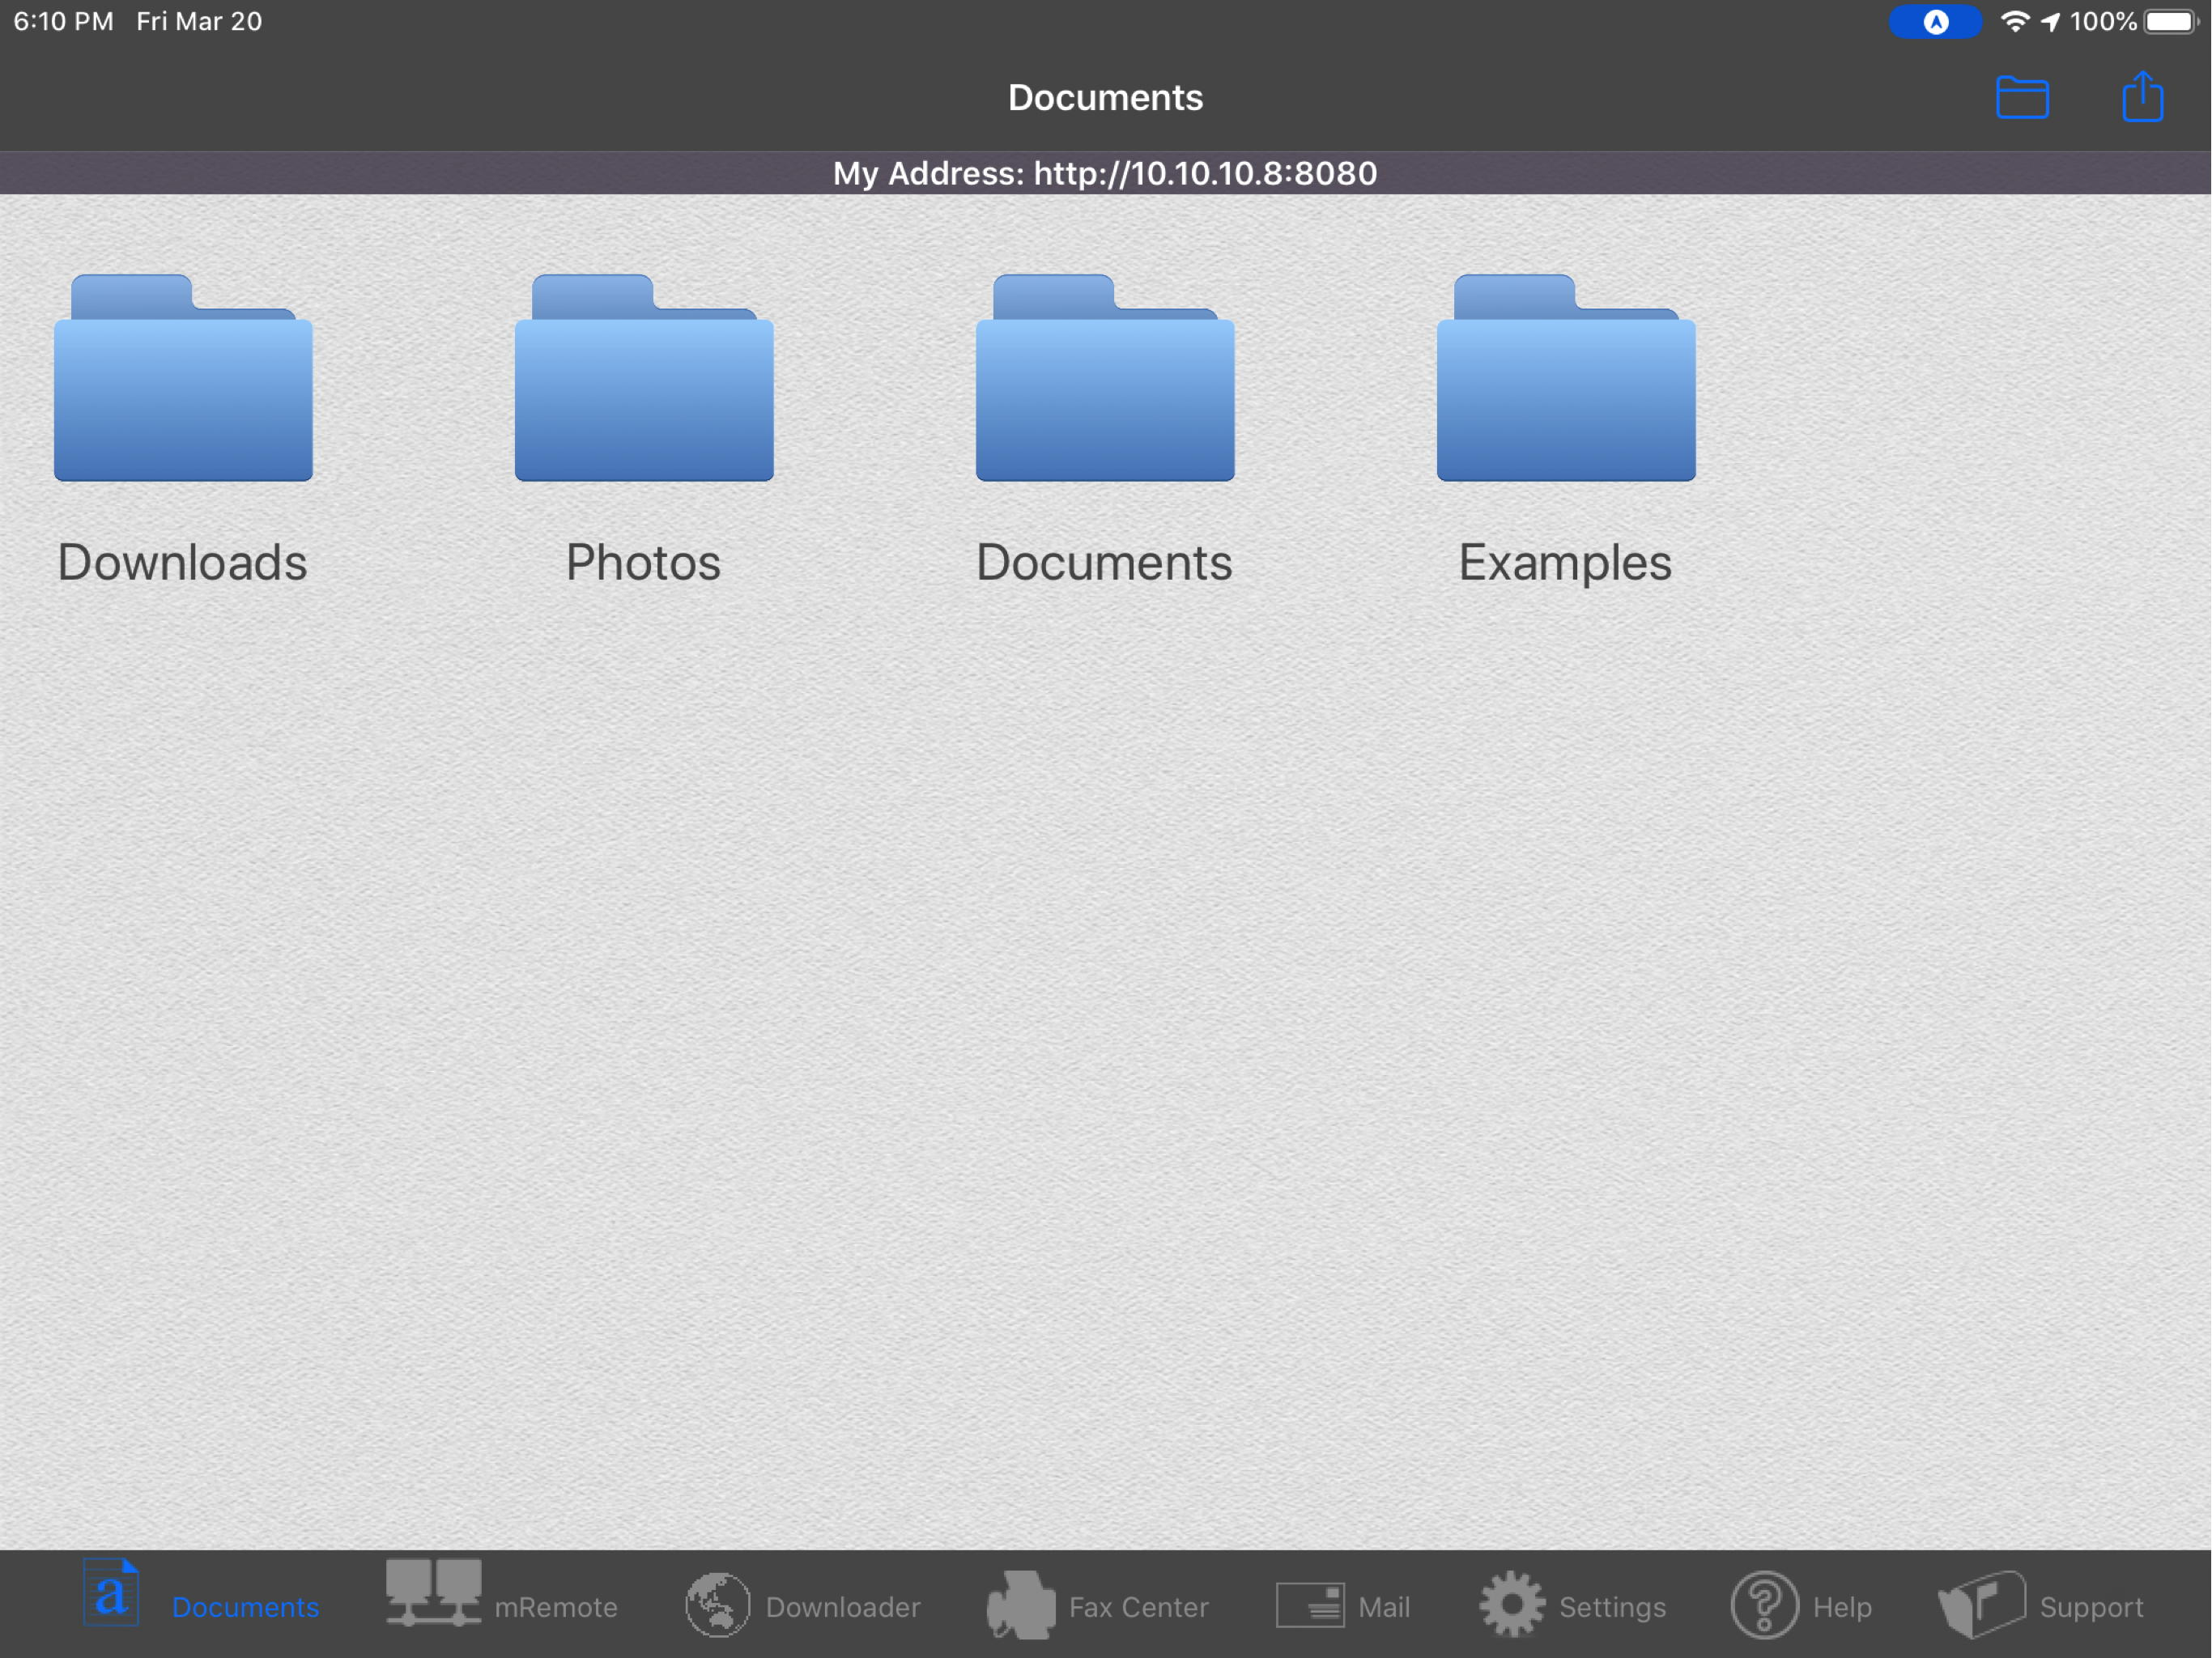Open the Mail tab

pyautogui.click(x=1343, y=1606)
